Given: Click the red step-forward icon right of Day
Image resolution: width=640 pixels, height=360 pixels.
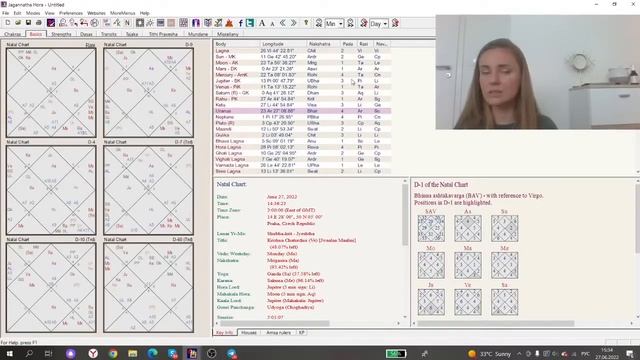Looking at the screenshot, I should coord(395,23).
